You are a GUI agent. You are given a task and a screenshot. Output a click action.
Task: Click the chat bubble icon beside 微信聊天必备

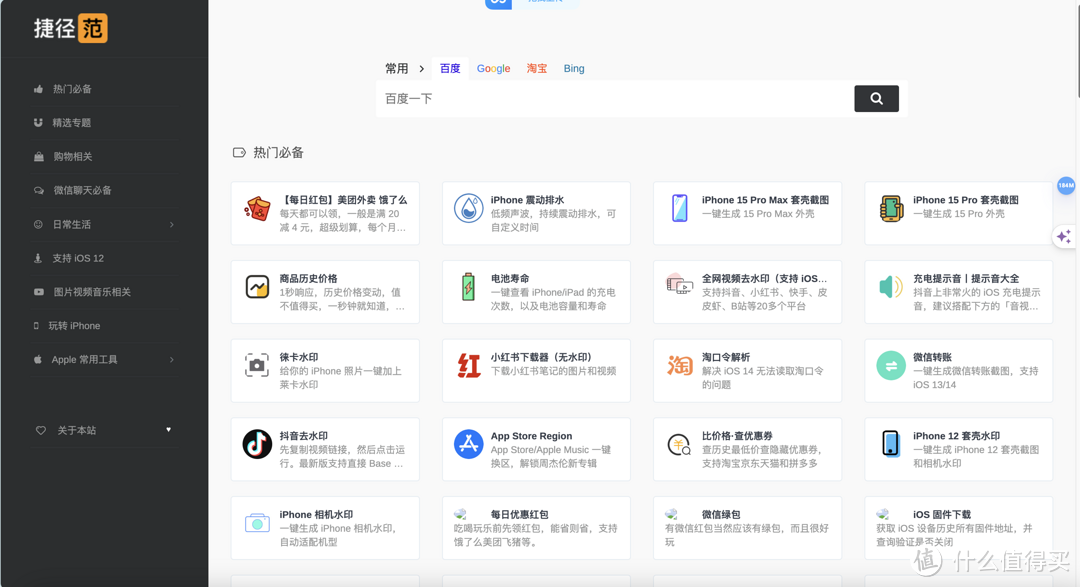tap(39, 190)
